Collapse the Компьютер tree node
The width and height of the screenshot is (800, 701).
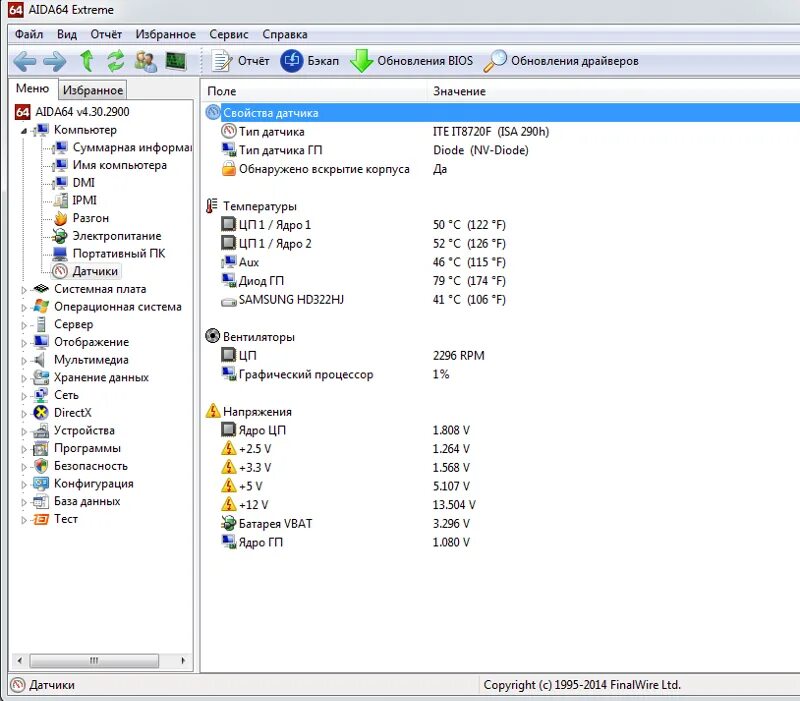[23, 131]
